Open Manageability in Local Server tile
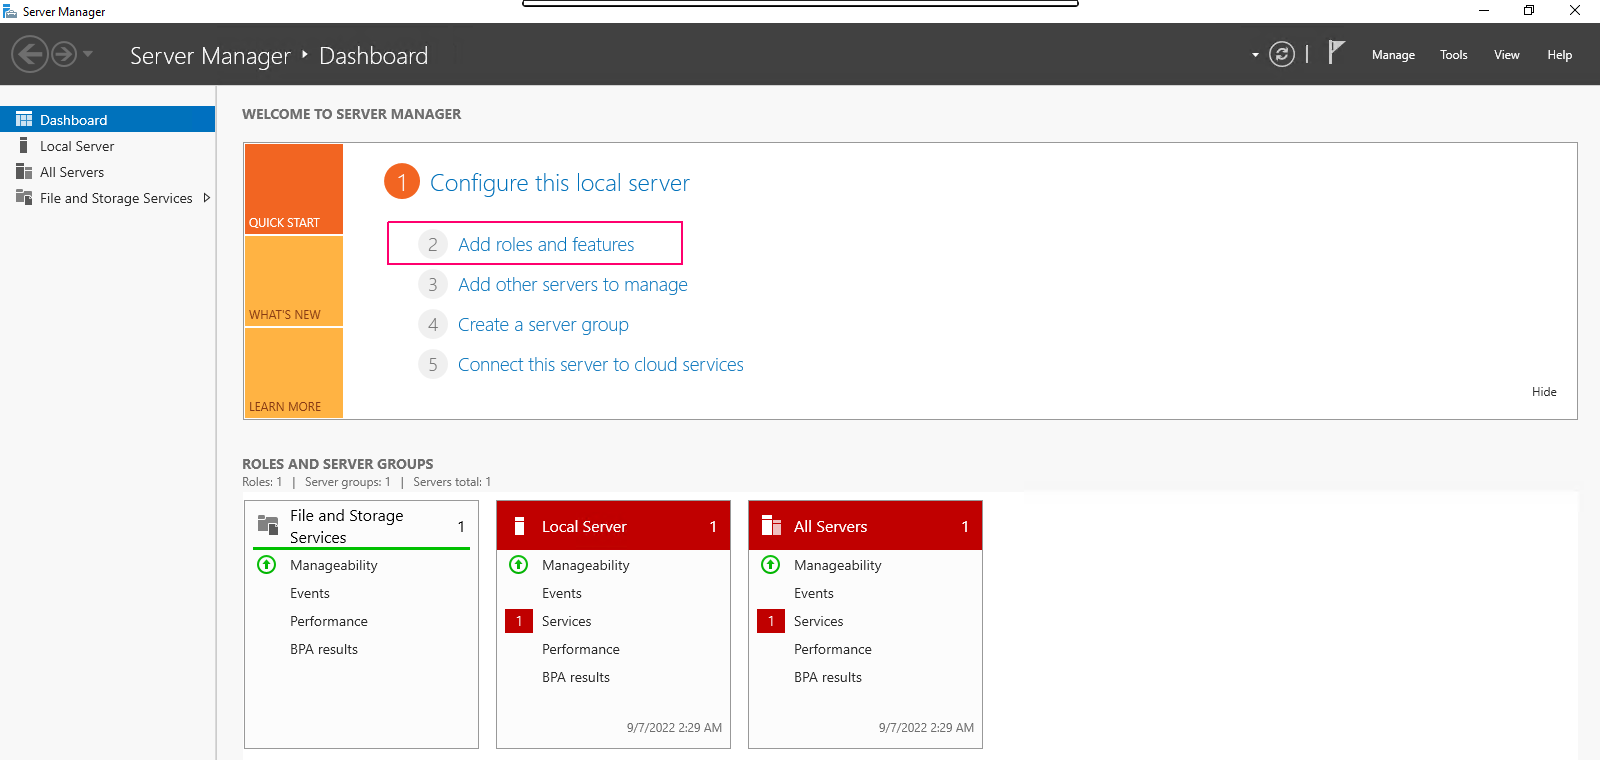Image resolution: width=1600 pixels, height=760 pixels. 586,565
